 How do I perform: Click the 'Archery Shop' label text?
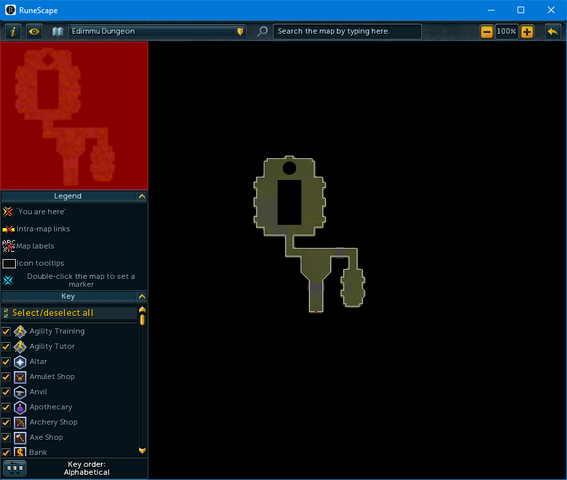tap(54, 422)
